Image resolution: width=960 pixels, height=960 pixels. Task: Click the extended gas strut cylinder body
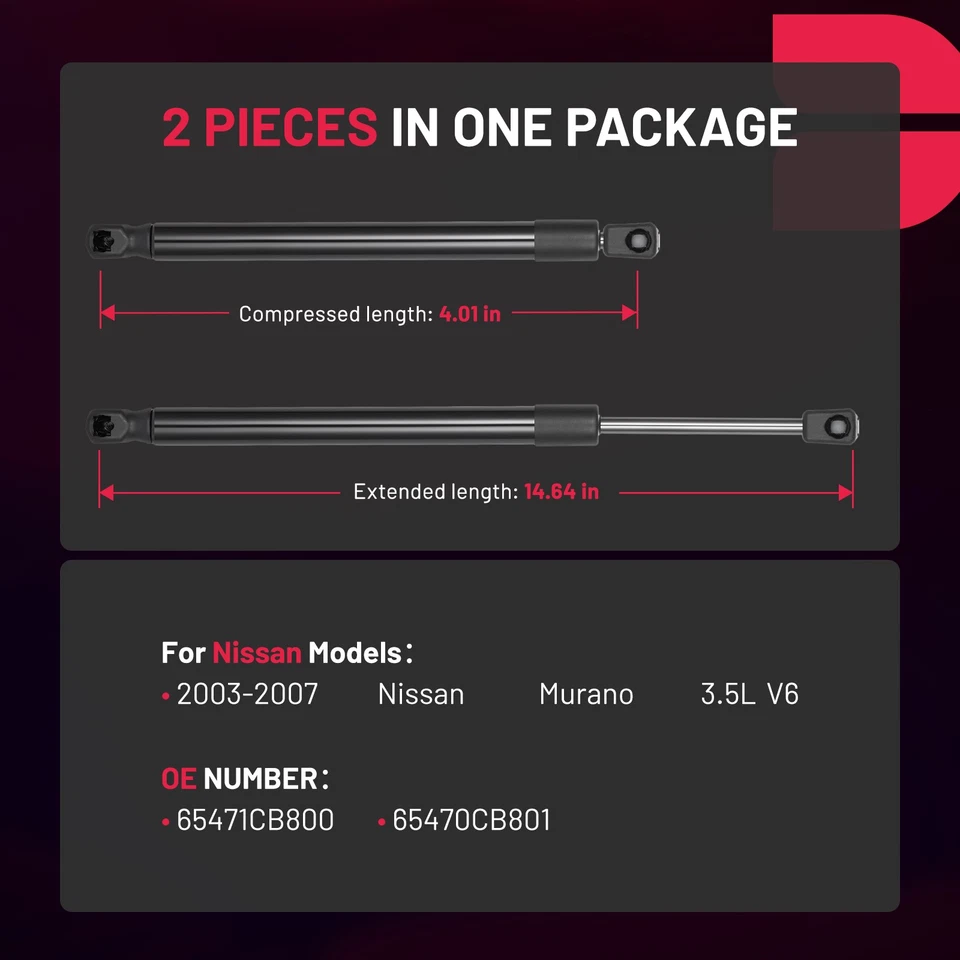375,426
